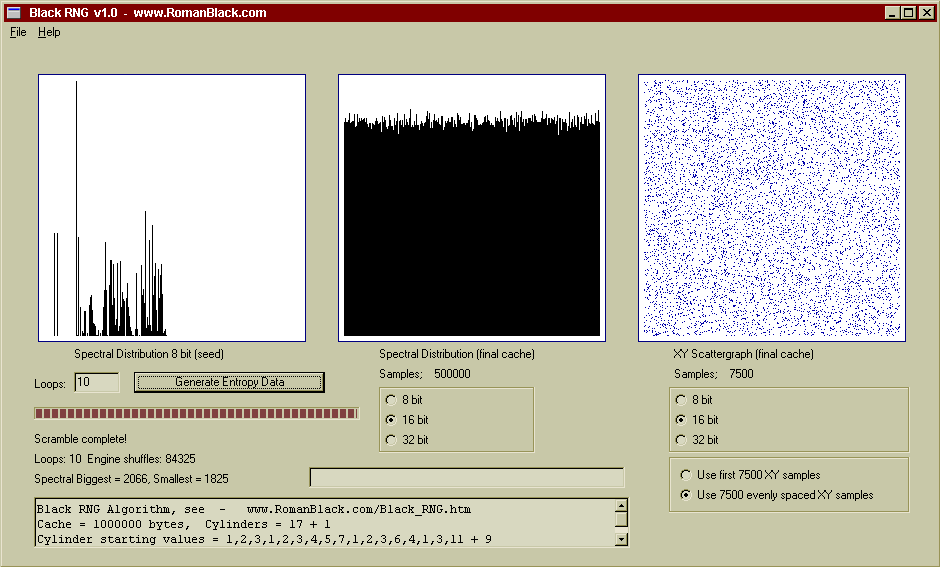Screen dimensions: 940x567
Task: Select 32 bit for Spectral Distribution
Action: (x=390, y=440)
